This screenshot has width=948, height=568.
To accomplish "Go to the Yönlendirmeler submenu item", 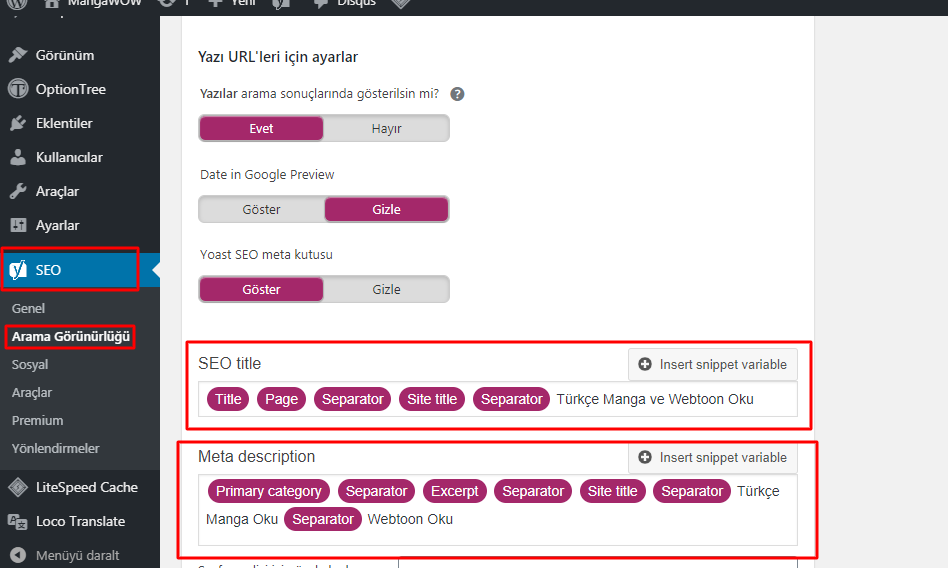I will (56, 448).
